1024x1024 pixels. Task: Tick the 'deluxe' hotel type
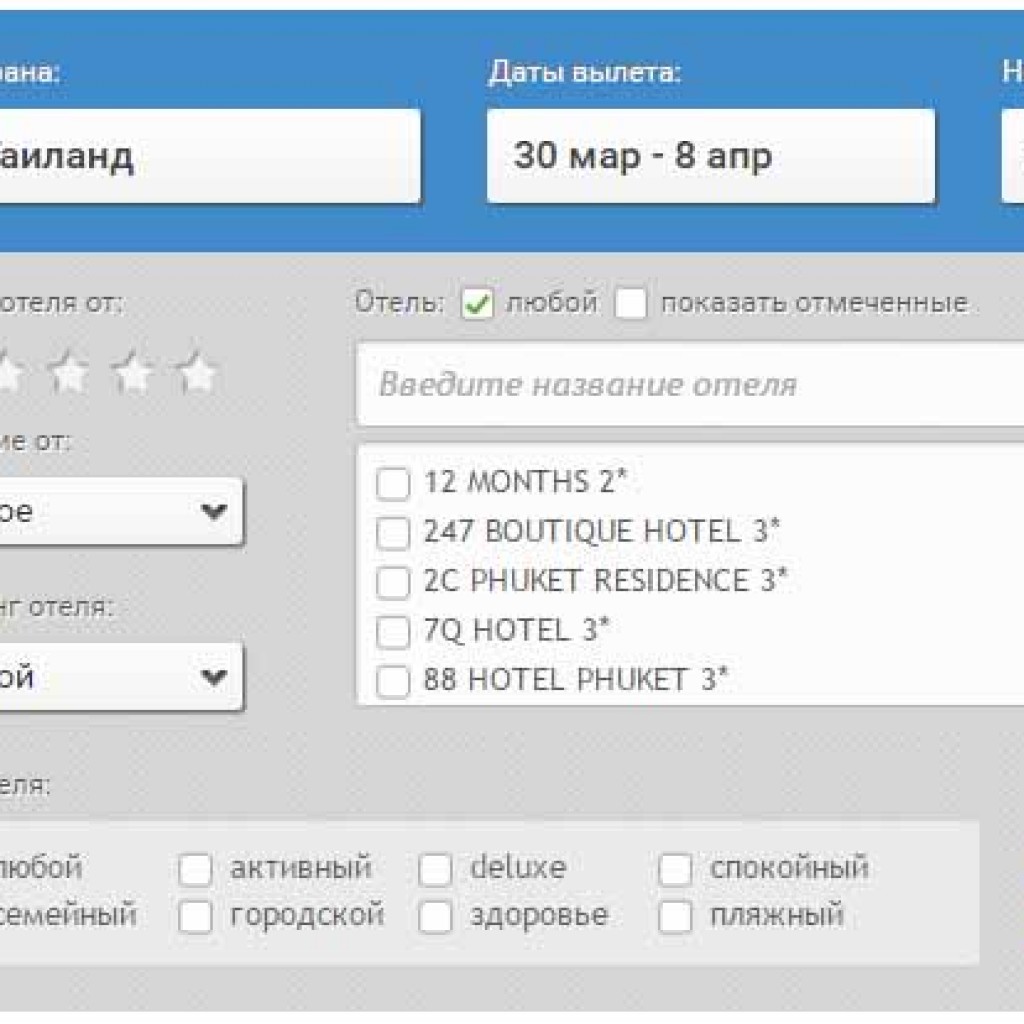click(435, 870)
